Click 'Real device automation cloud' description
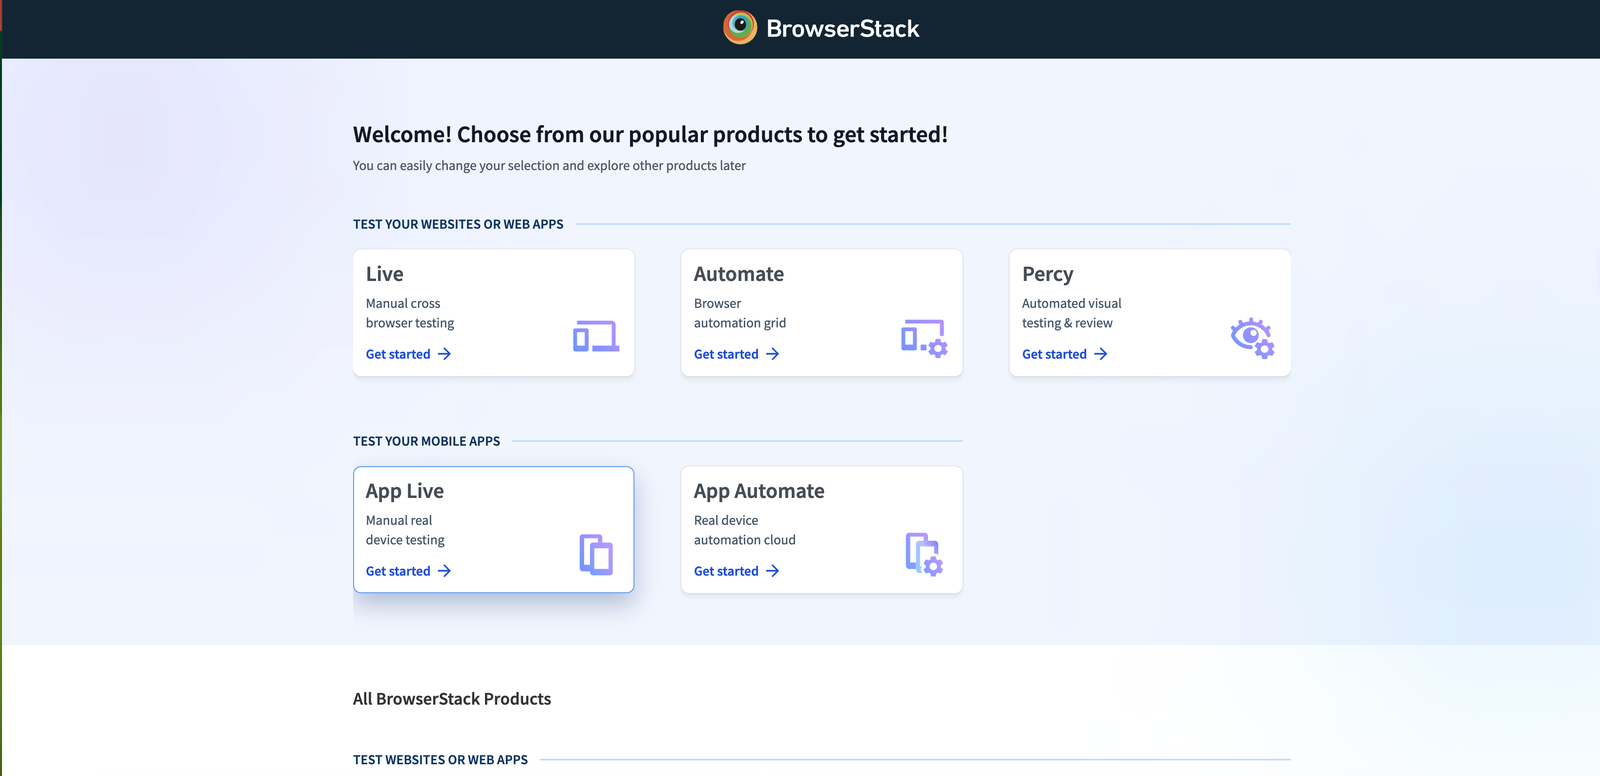The height and width of the screenshot is (776, 1600). [x=745, y=530]
